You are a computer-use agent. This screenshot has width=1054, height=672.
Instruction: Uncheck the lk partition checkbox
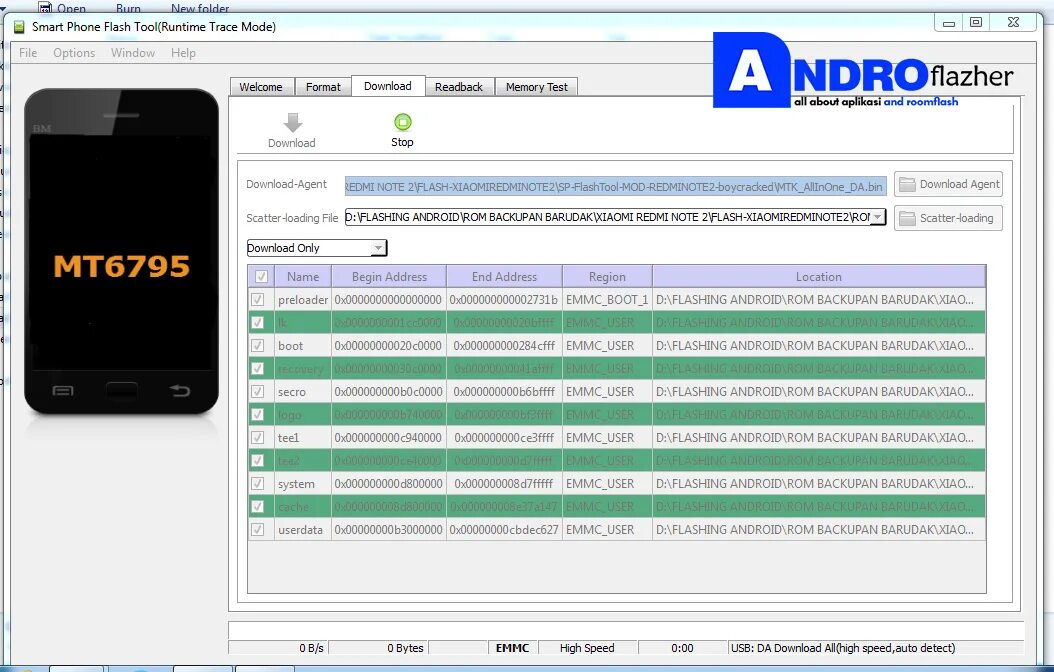(257, 323)
